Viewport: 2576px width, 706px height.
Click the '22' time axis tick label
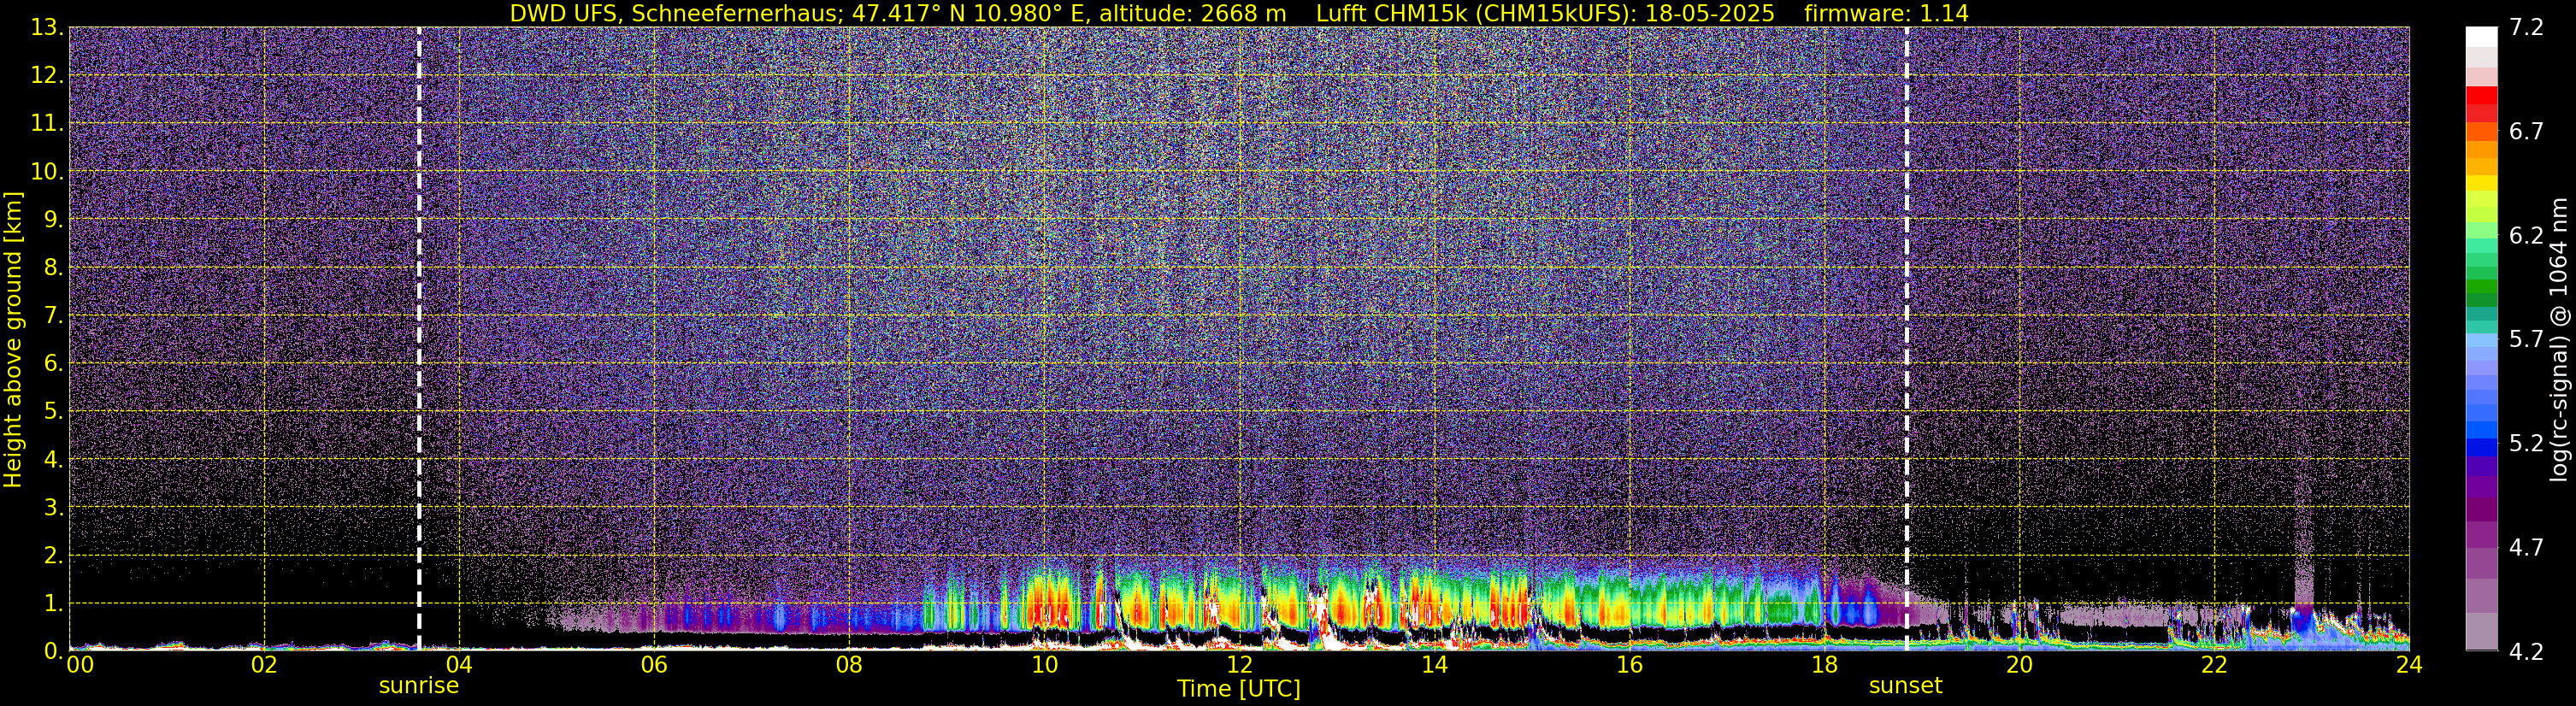(2214, 666)
